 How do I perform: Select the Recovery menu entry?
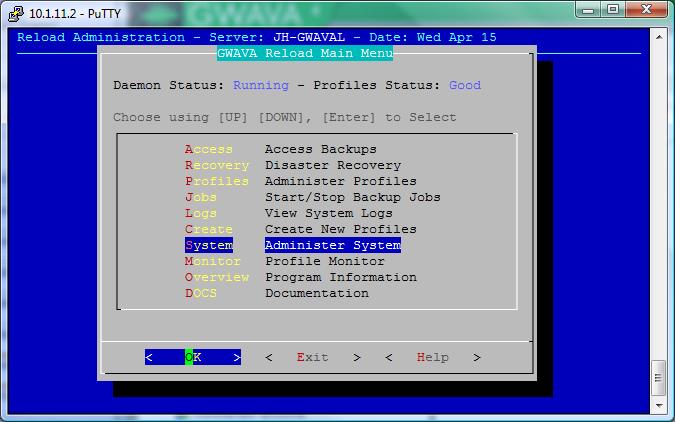tap(217, 165)
